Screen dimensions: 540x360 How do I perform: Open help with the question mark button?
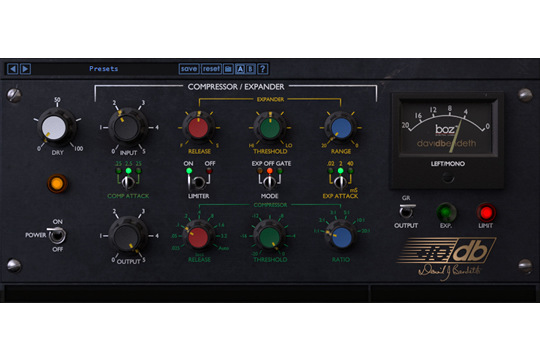(263, 69)
